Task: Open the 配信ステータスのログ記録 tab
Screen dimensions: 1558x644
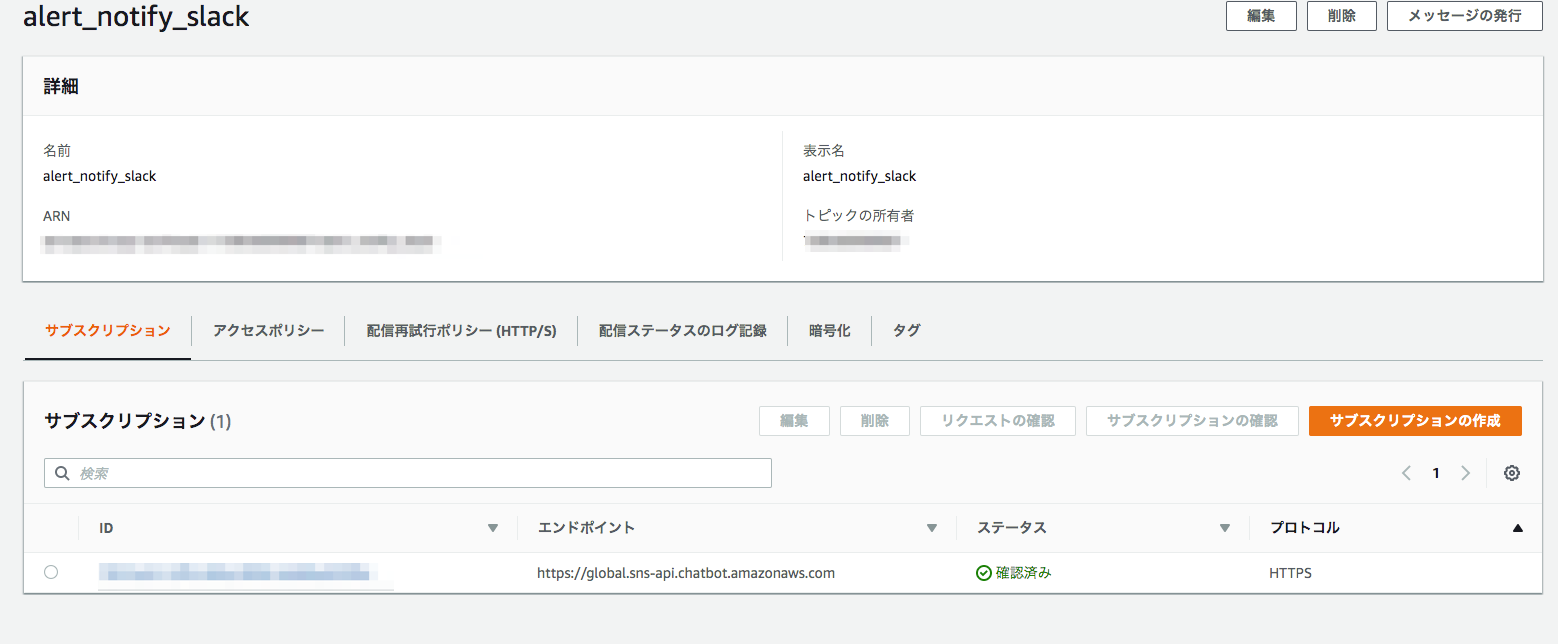Action: coord(682,330)
